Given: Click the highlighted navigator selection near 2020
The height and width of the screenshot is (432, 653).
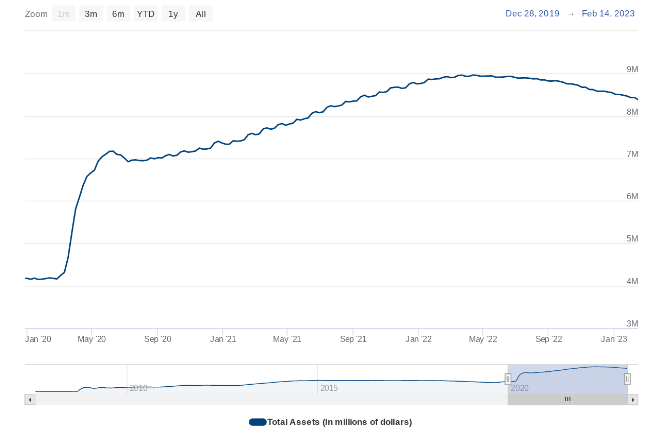Looking at the screenshot, I should pos(567,378).
